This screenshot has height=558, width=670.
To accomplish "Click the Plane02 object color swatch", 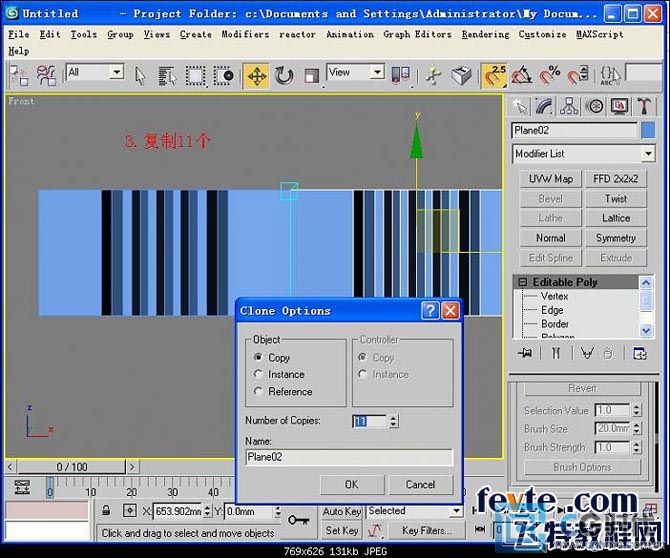I will [x=648, y=130].
